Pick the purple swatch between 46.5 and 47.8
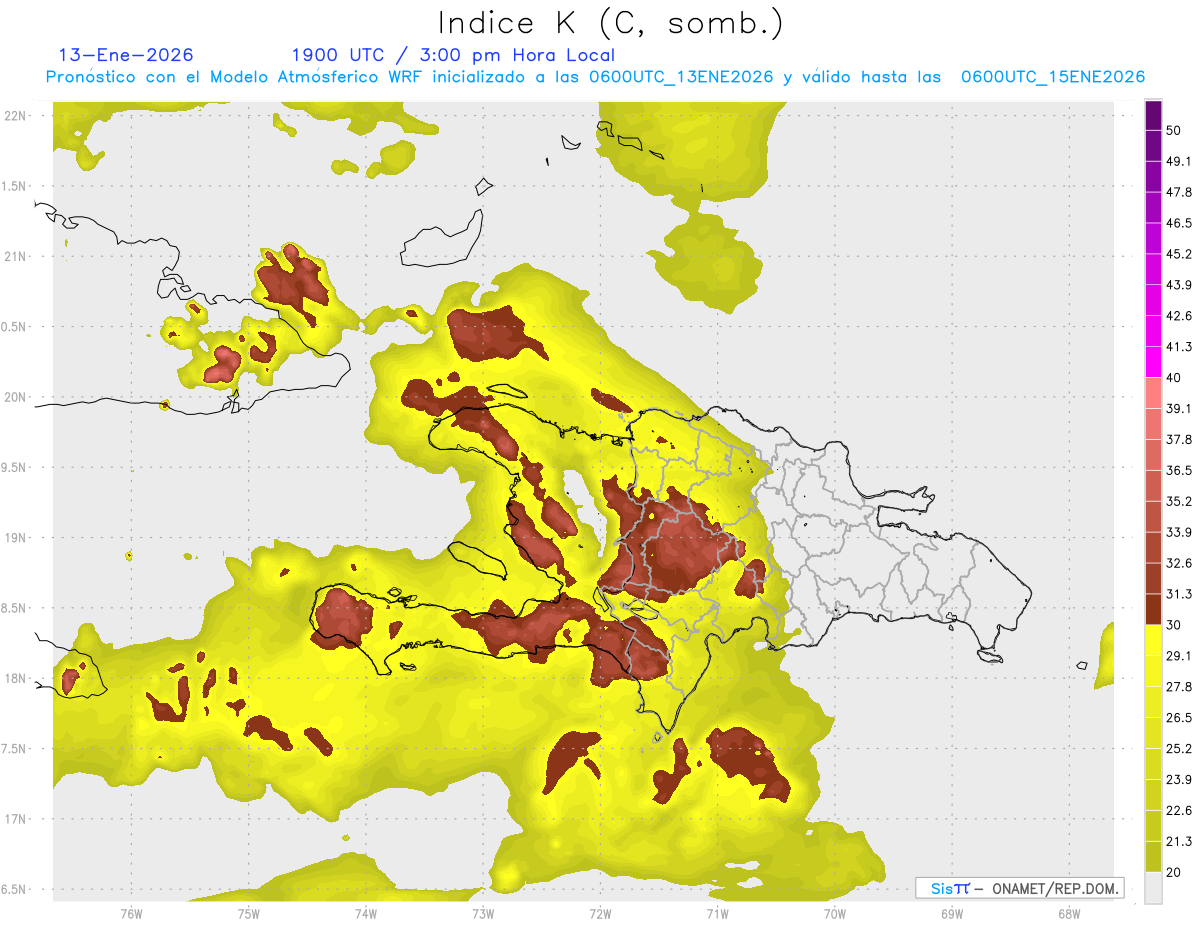This screenshot has width=1200, height=927. (1153, 208)
